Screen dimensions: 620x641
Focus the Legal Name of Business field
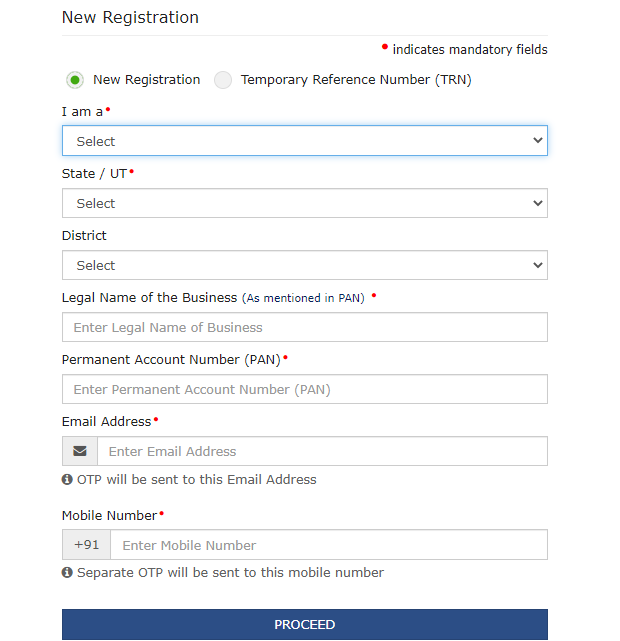[x=304, y=327]
